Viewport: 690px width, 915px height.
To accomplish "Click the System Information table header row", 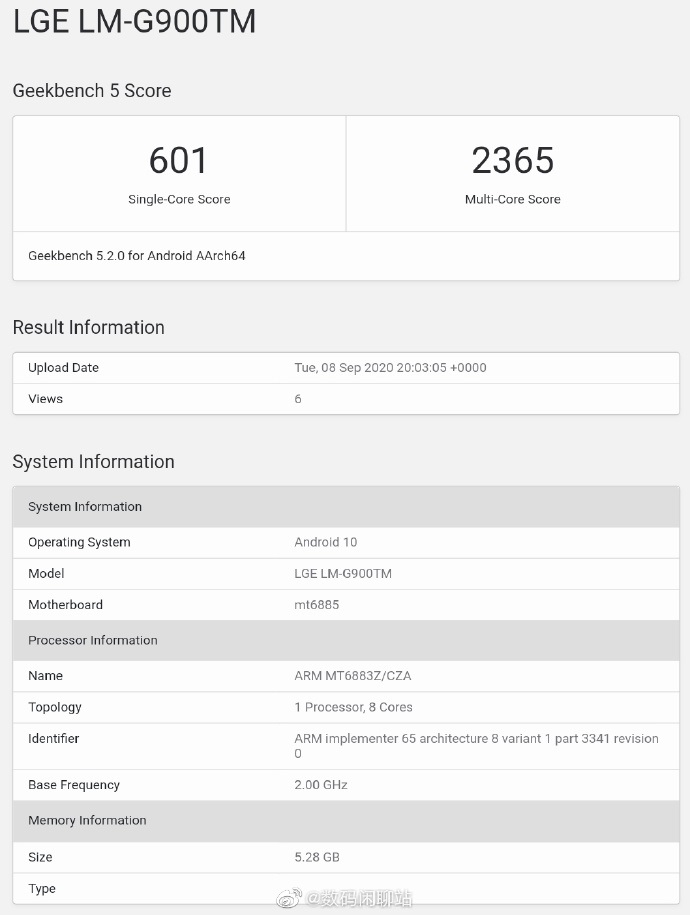I will 345,507.
